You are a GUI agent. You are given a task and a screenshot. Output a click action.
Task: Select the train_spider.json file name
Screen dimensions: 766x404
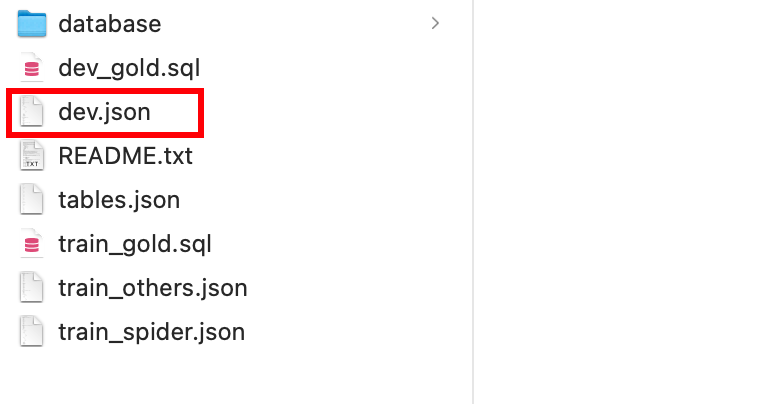pyautogui.click(x=151, y=332)
